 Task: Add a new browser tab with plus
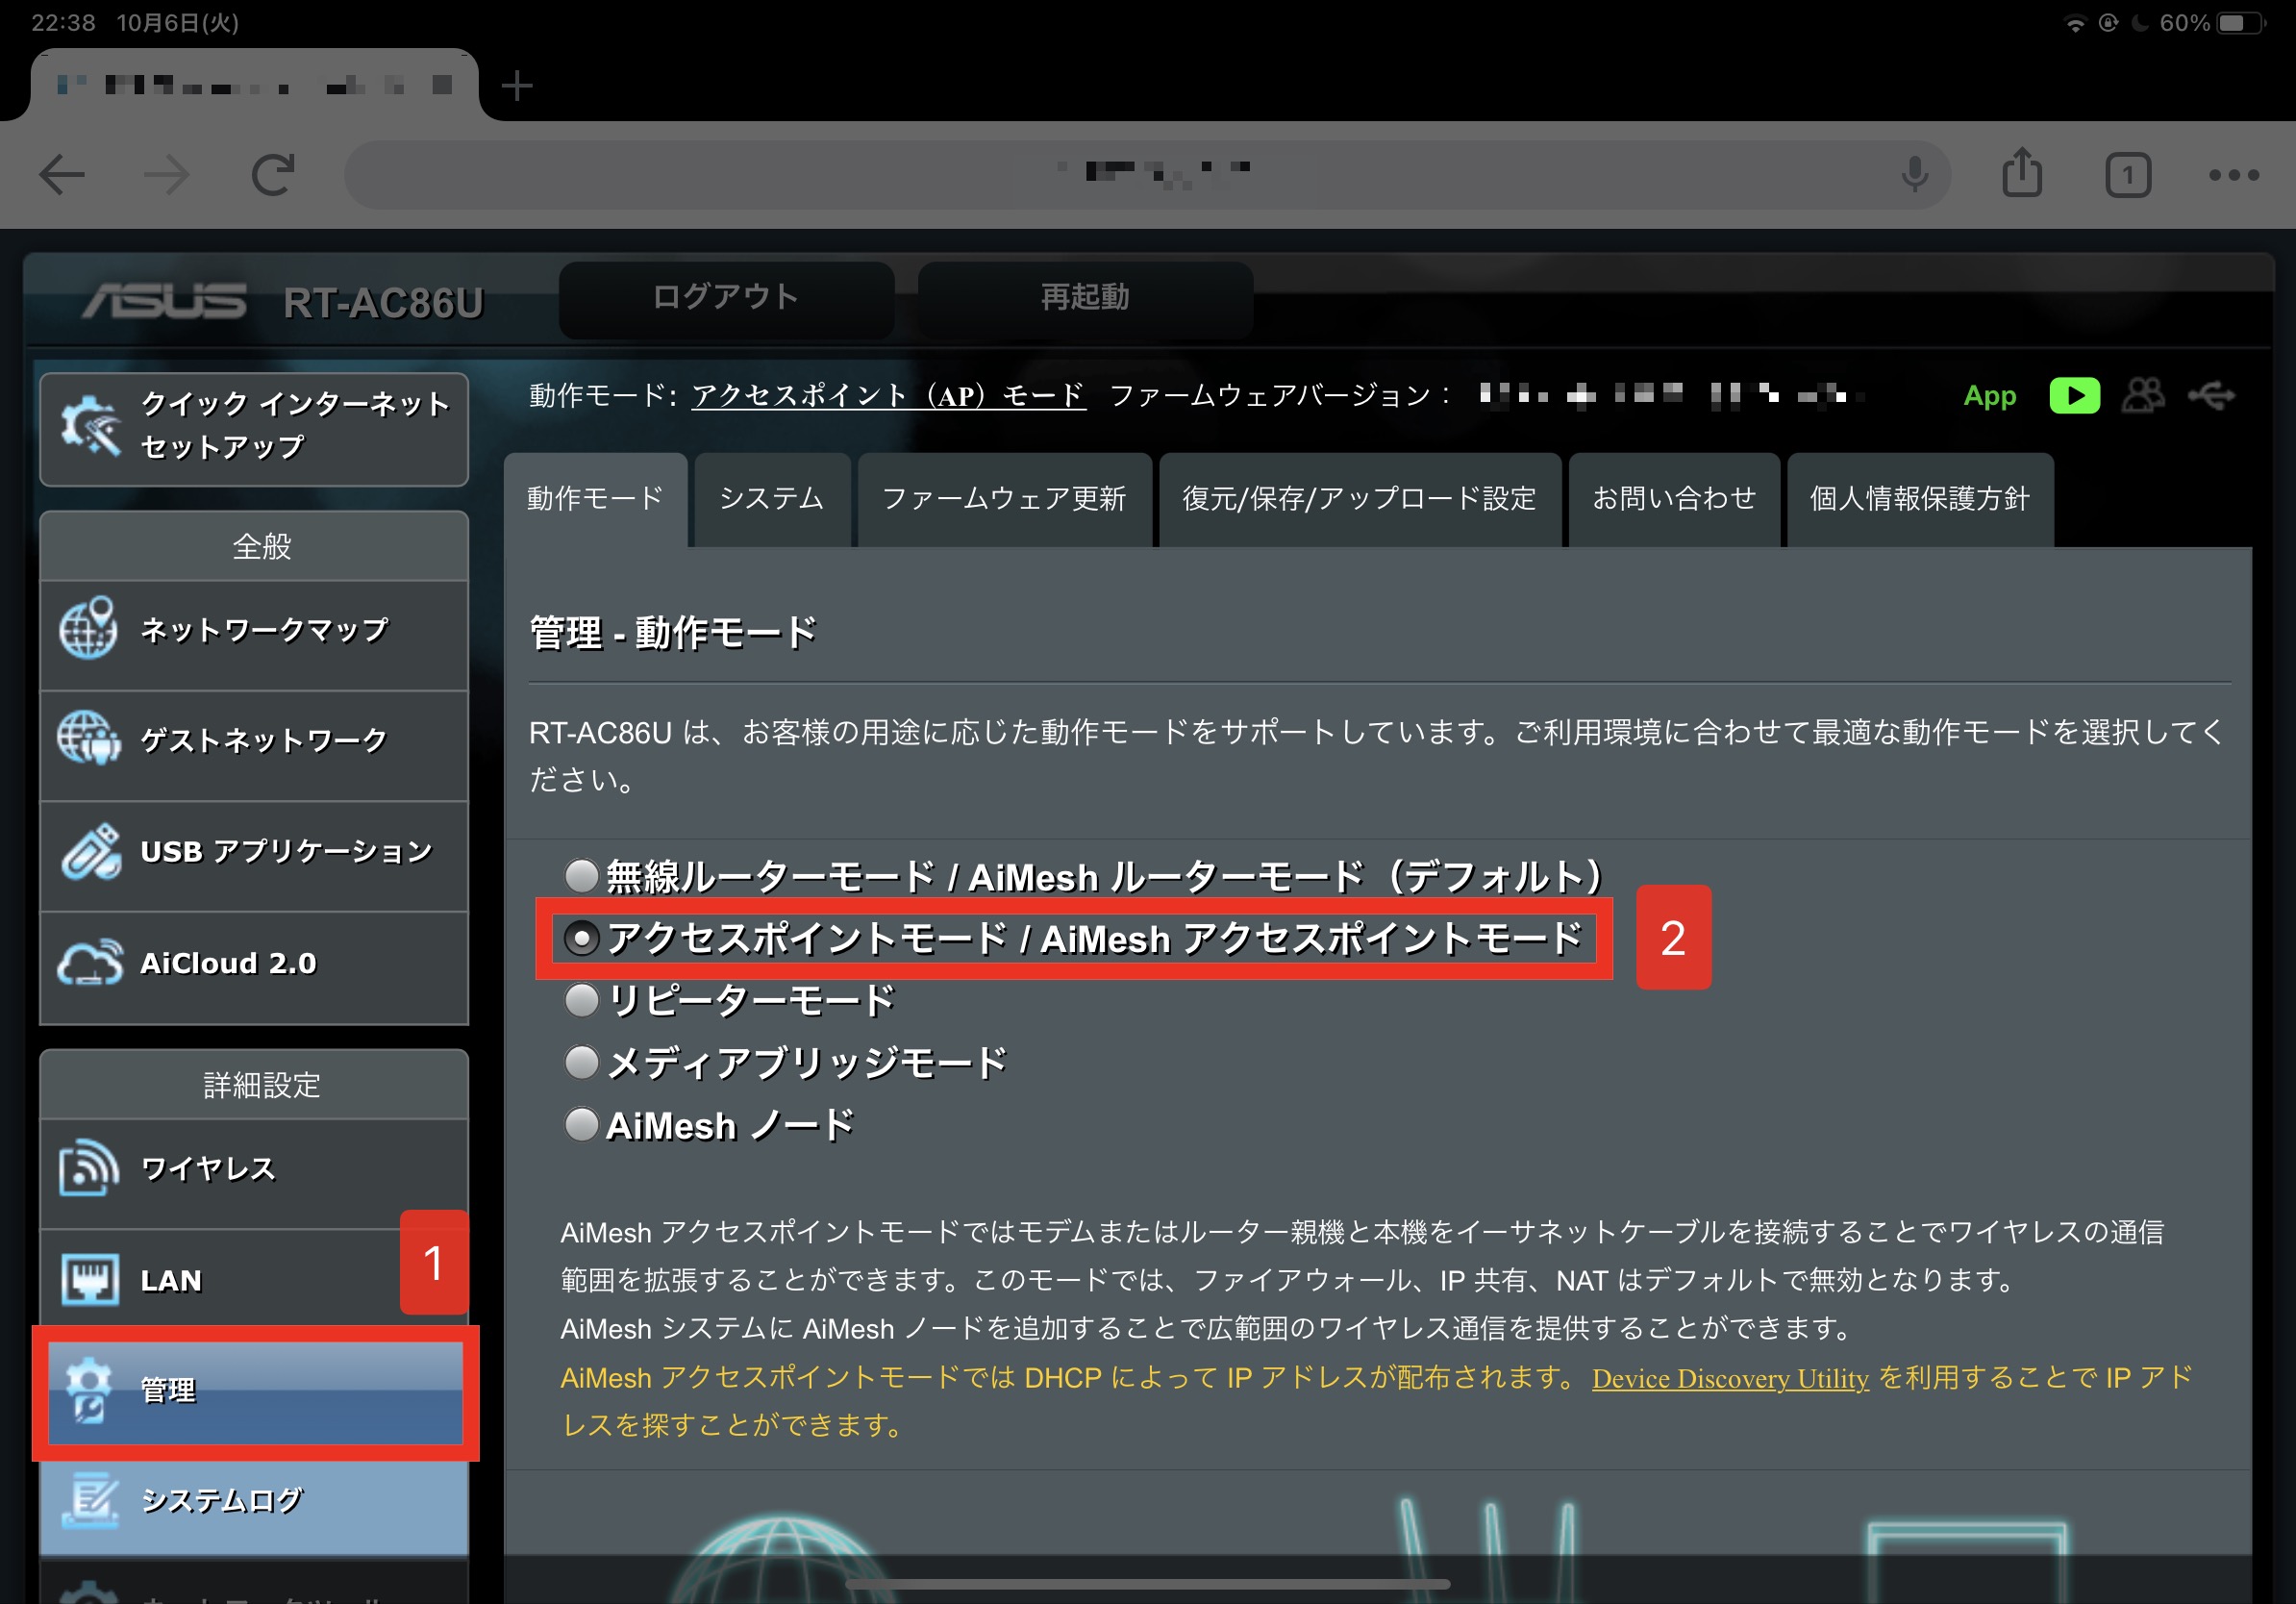[517, 86]
